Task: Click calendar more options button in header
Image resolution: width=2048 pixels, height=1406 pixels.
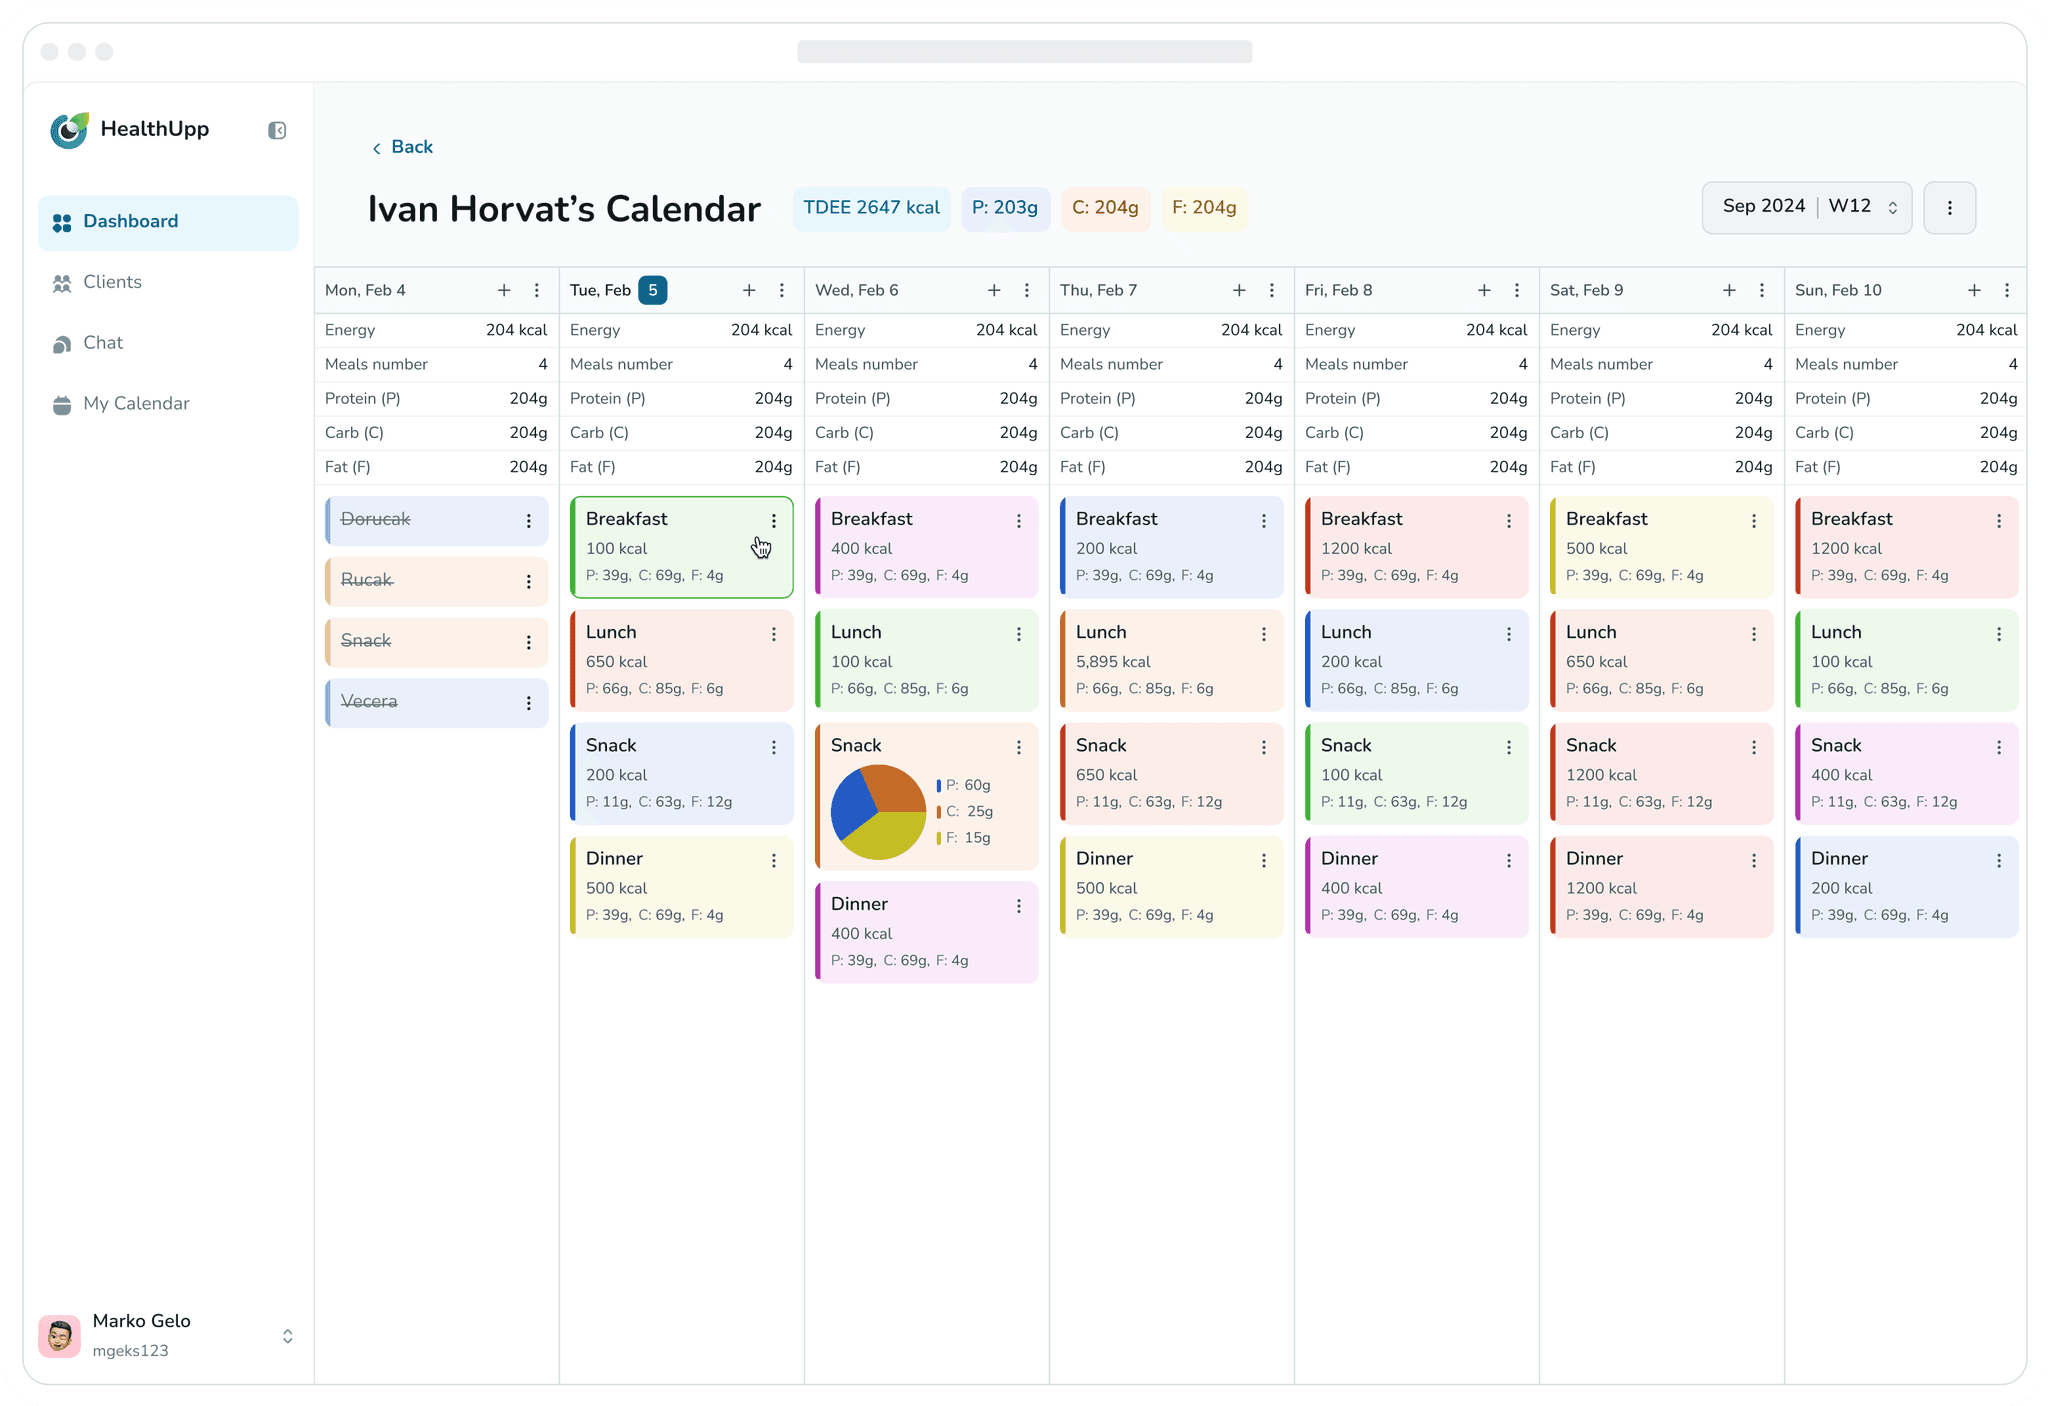Action: click(x=1949, y=208)
